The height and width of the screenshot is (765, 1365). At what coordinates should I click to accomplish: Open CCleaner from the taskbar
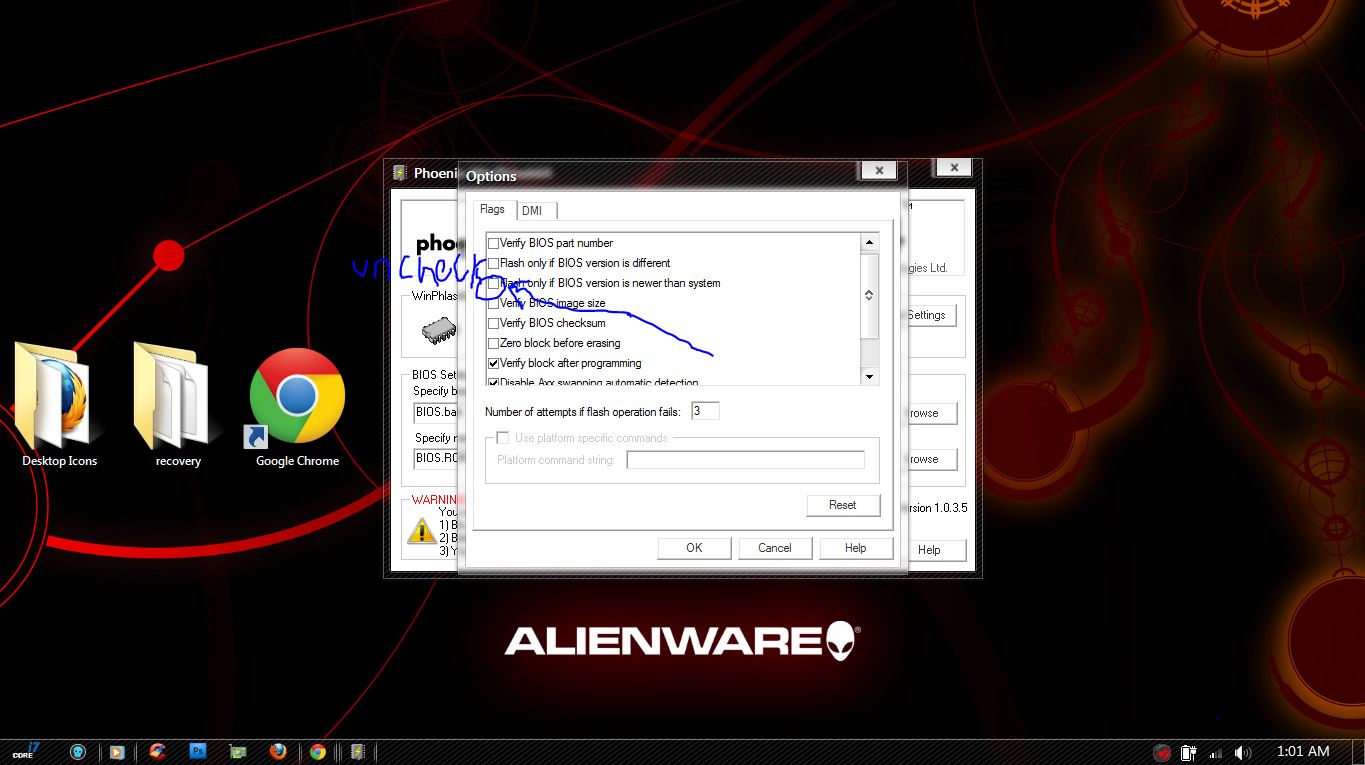(x=157, y=752)
